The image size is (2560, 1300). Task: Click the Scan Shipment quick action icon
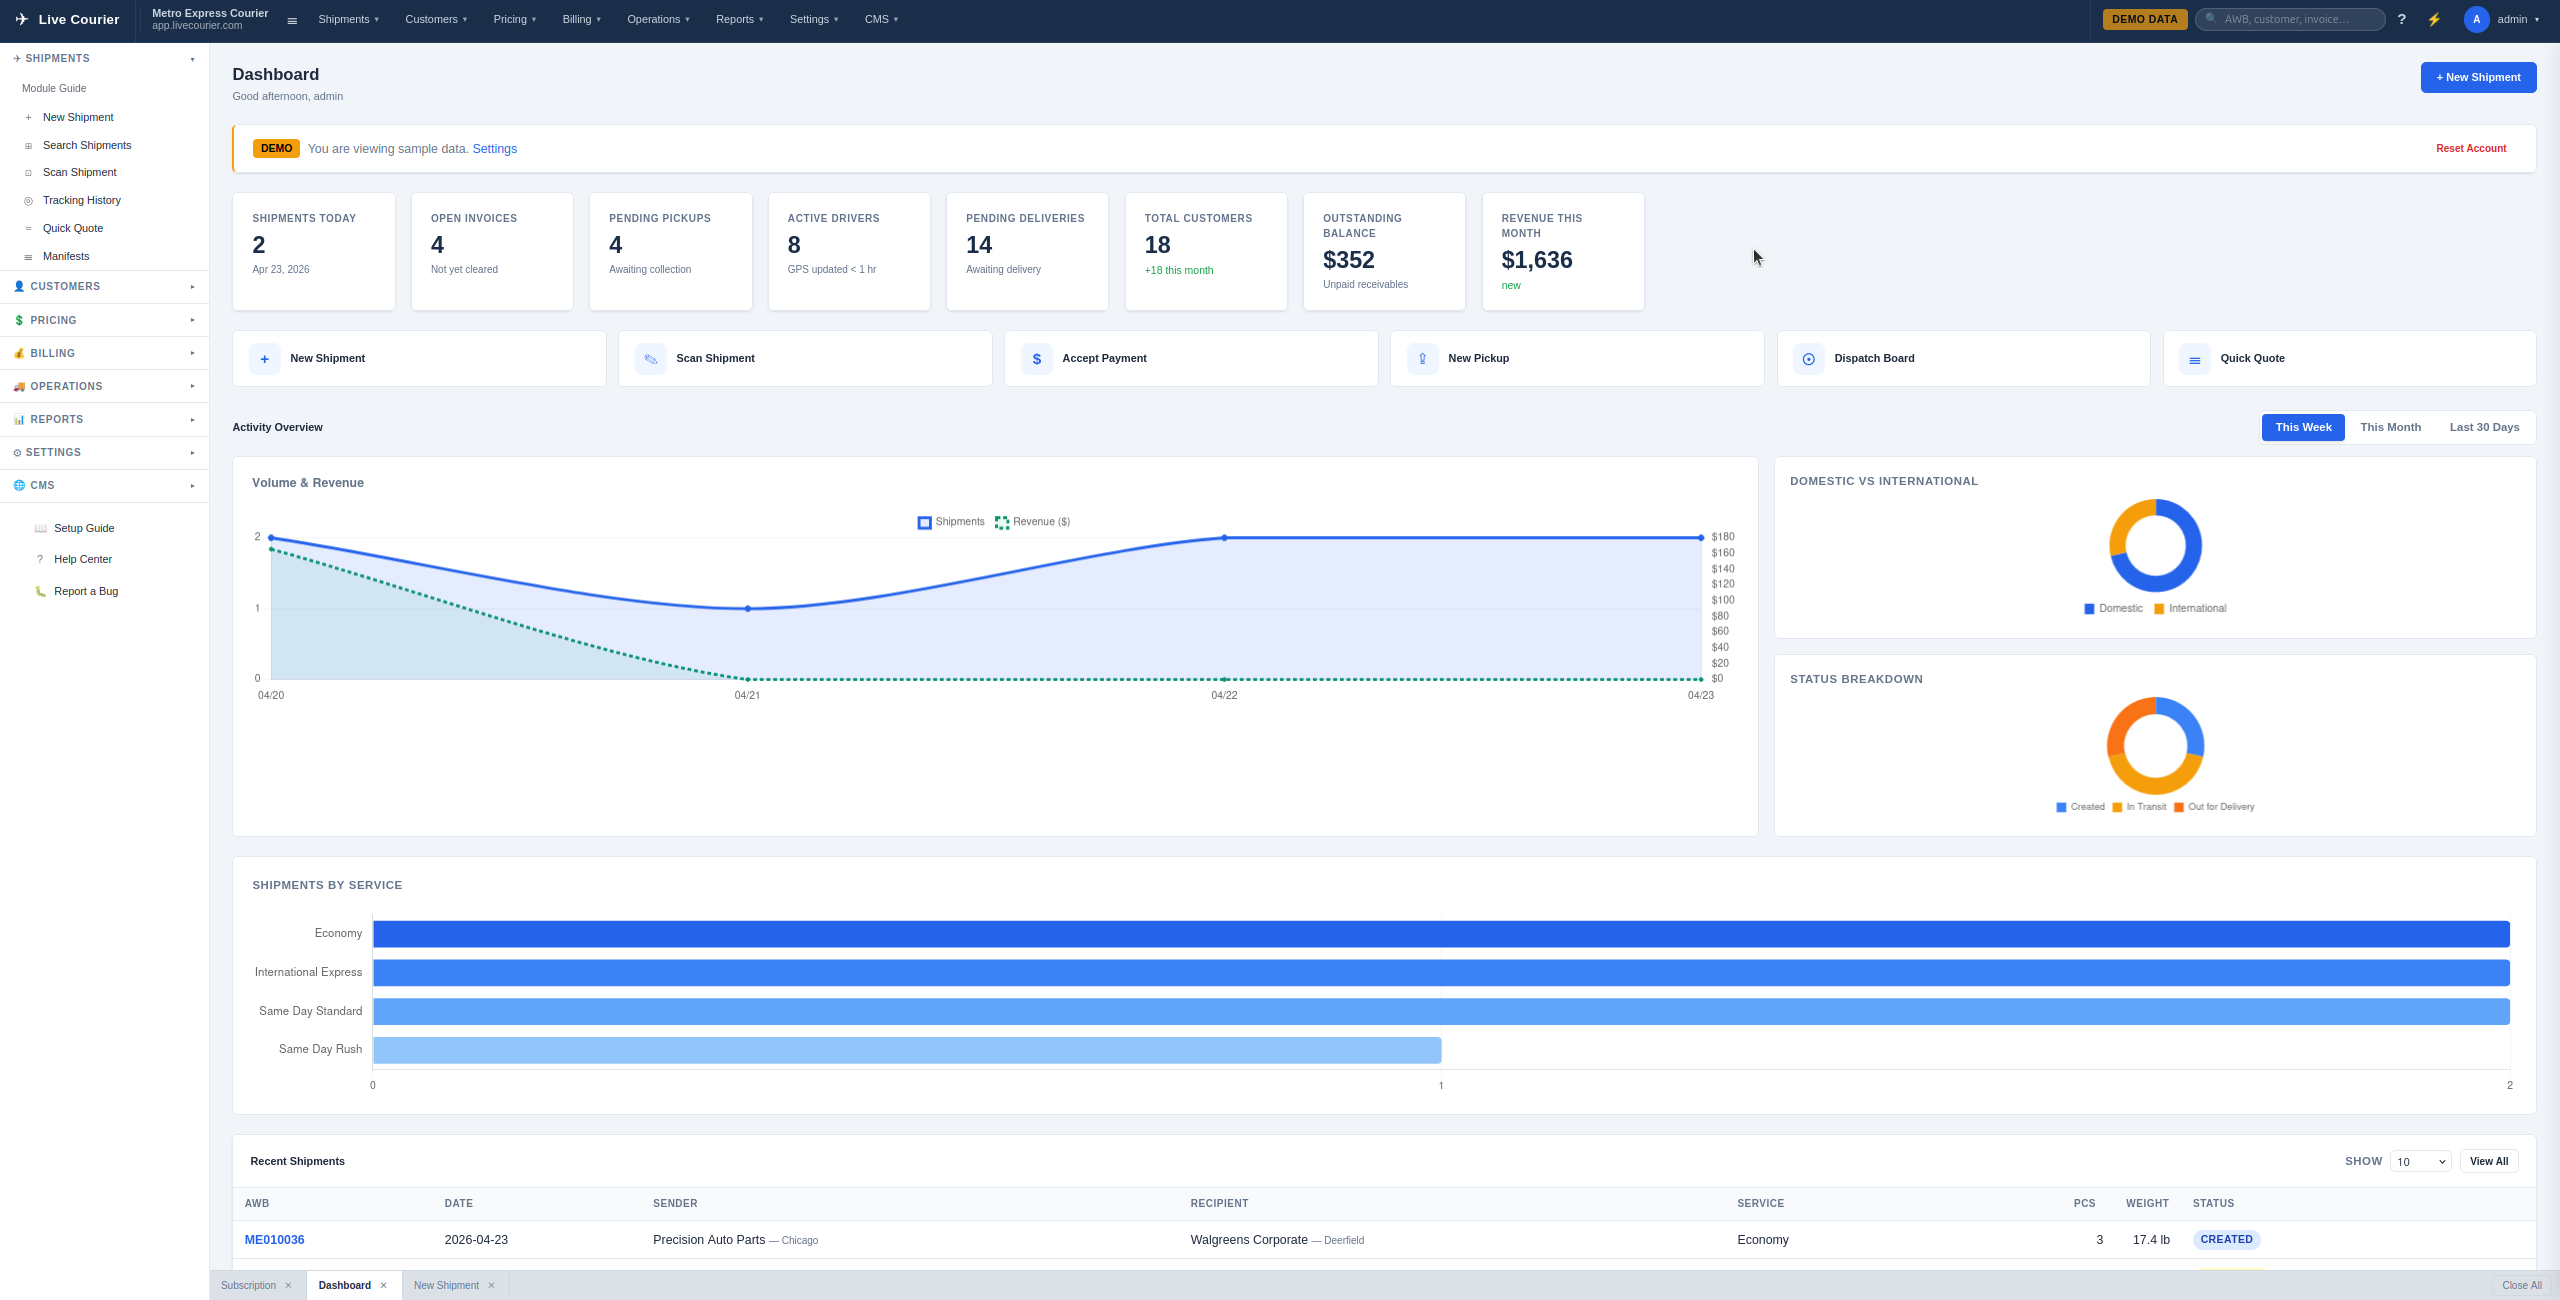click(650, 359)
